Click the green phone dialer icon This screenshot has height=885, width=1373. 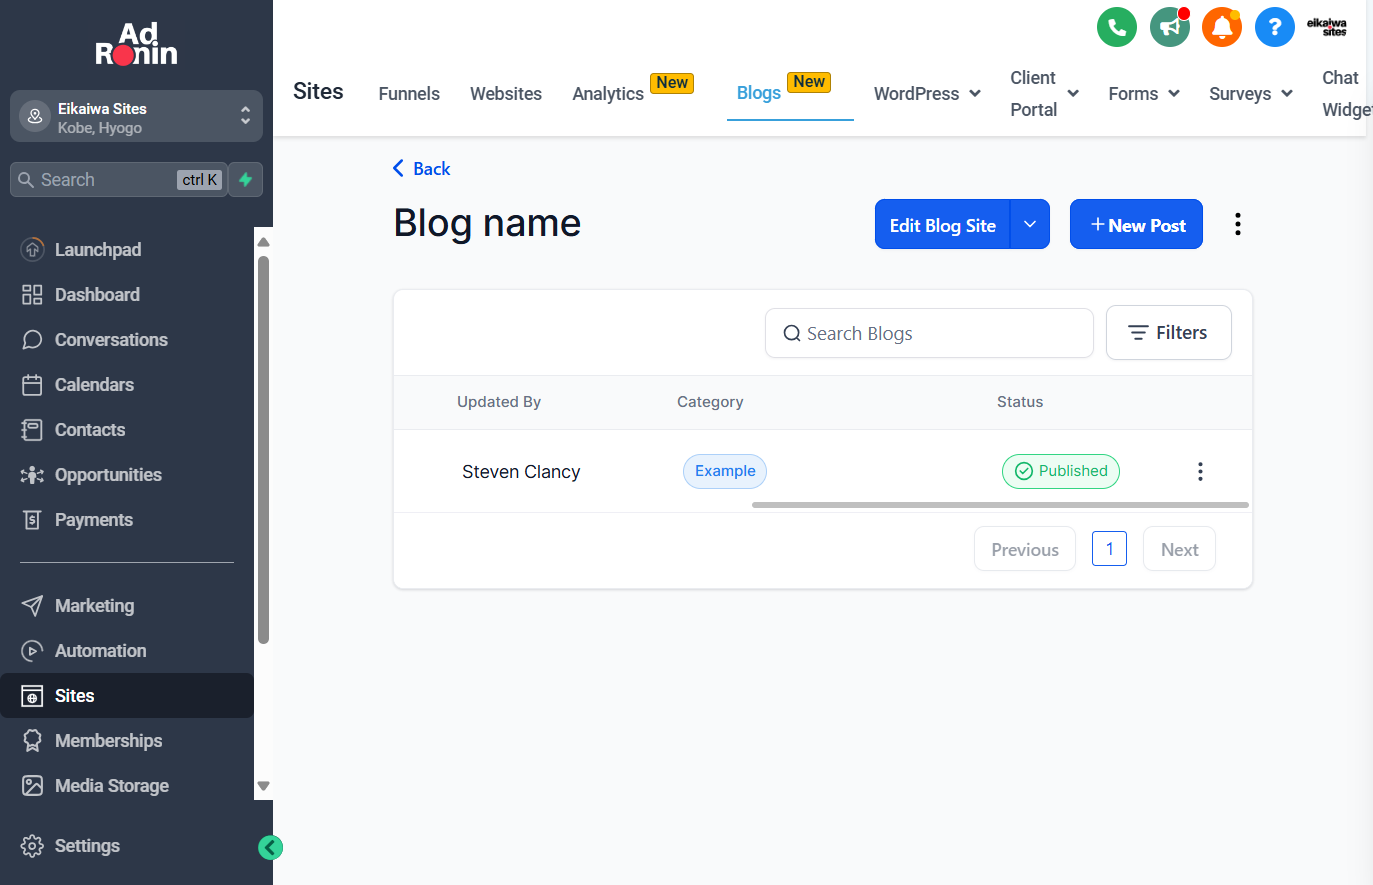coord(1117,27)
